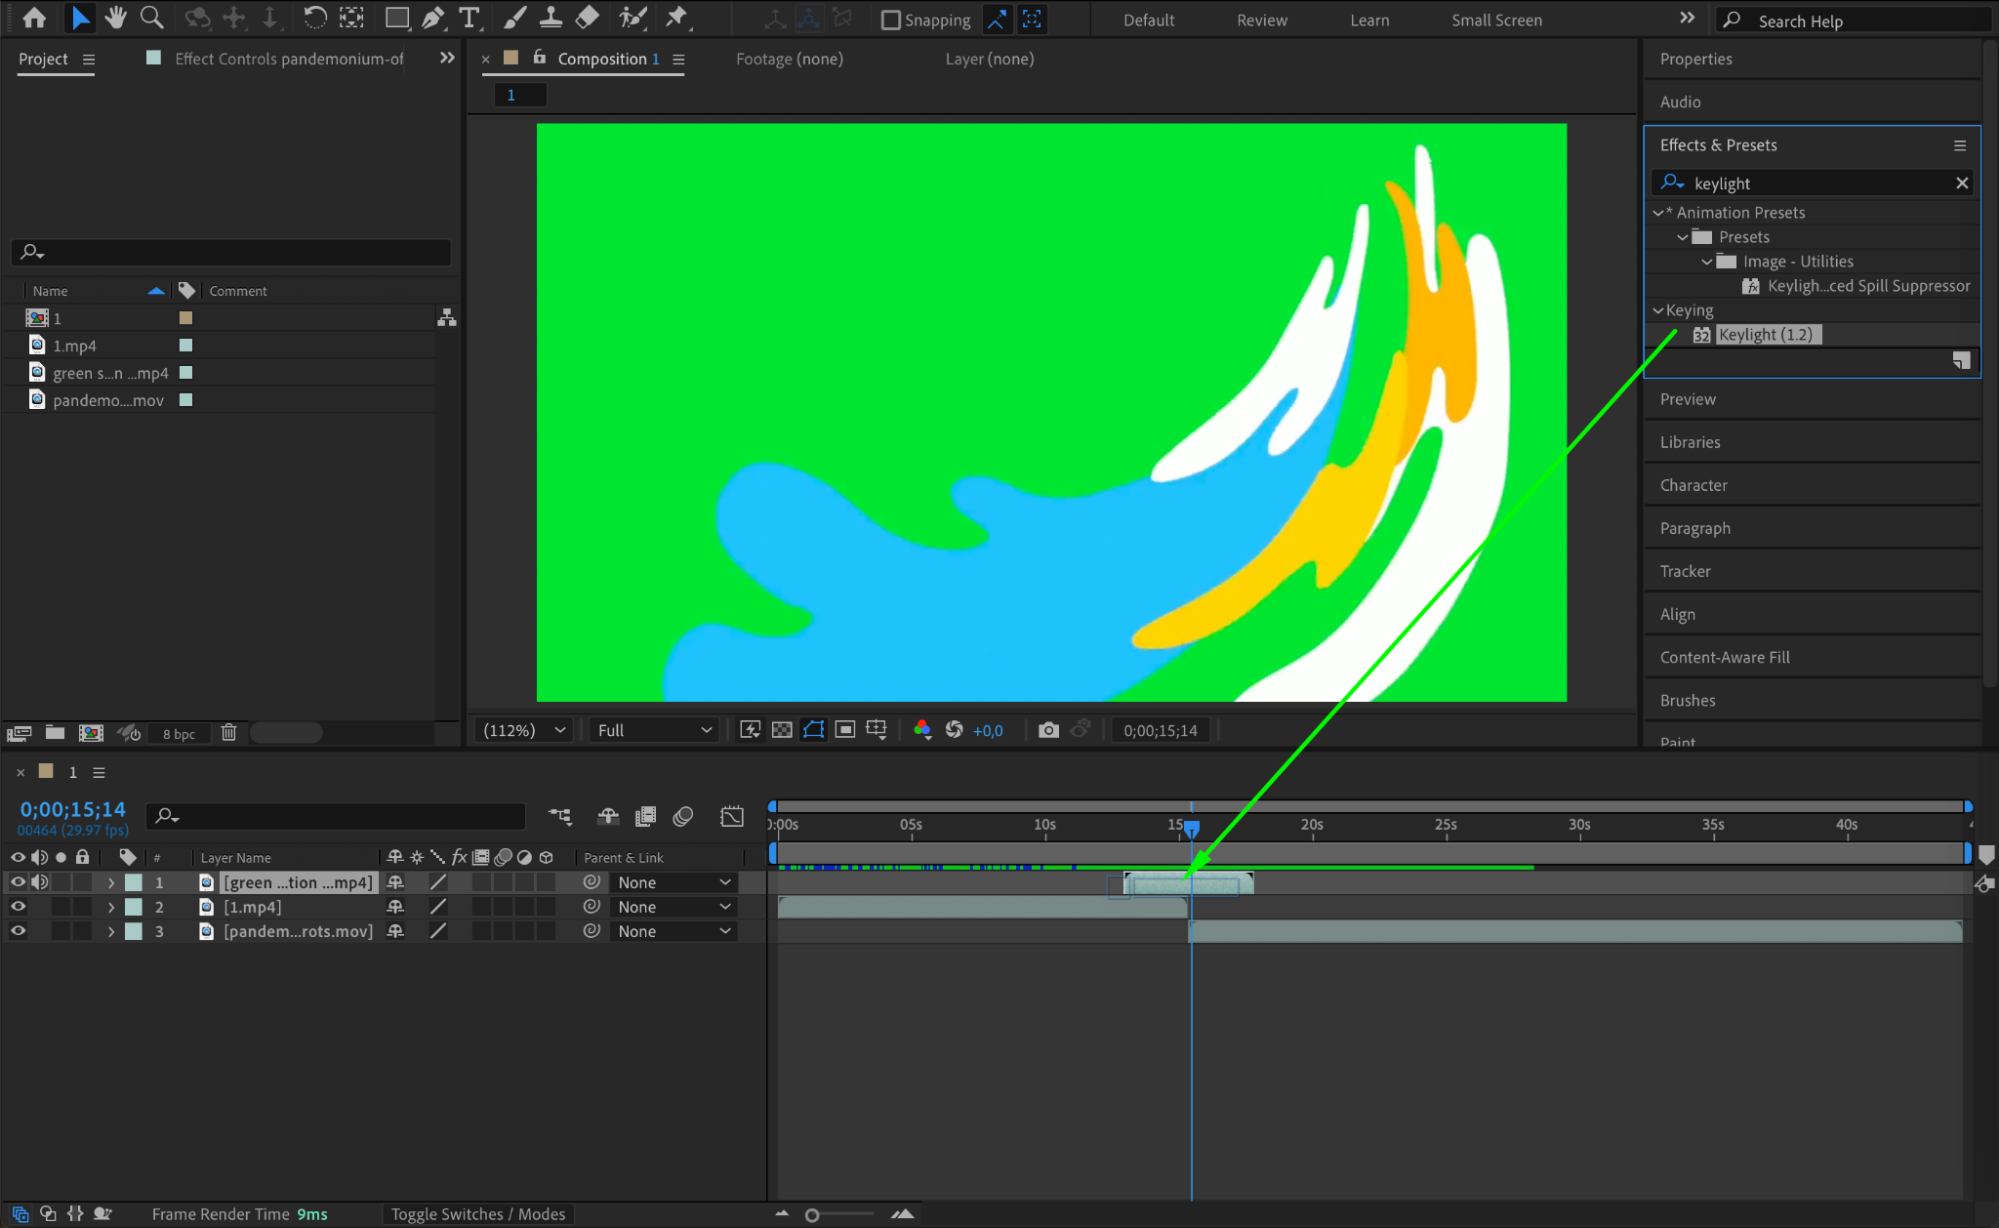Mute audio of green screen layer

(40, 882)
